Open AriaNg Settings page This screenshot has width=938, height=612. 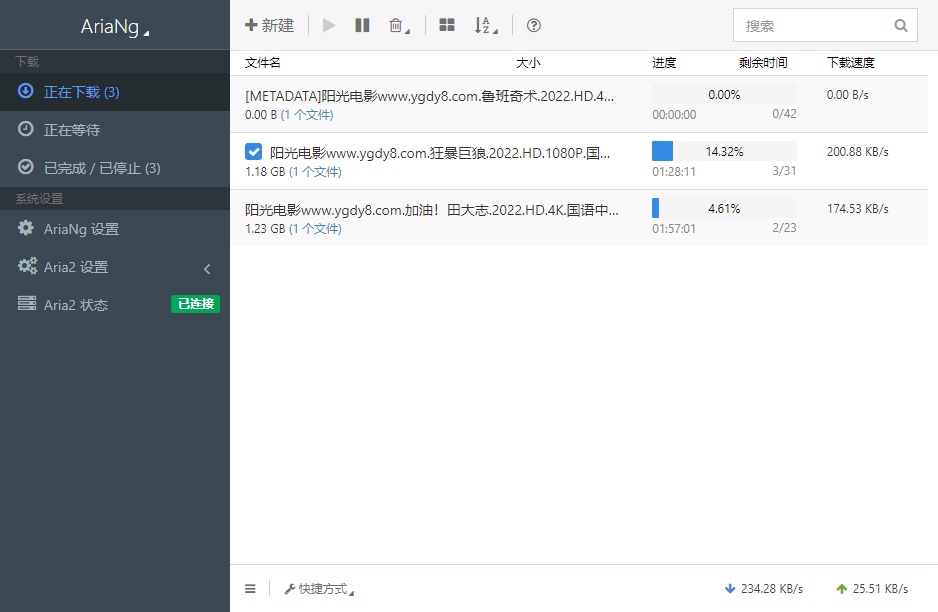pyautogui.click(x=115, y=229)
